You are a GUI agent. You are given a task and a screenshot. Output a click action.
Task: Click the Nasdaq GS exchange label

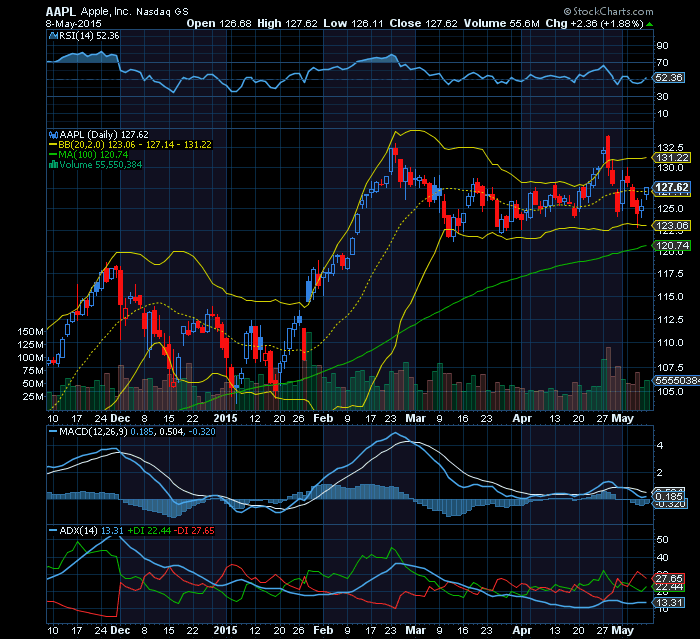click(x=162, y=12)
